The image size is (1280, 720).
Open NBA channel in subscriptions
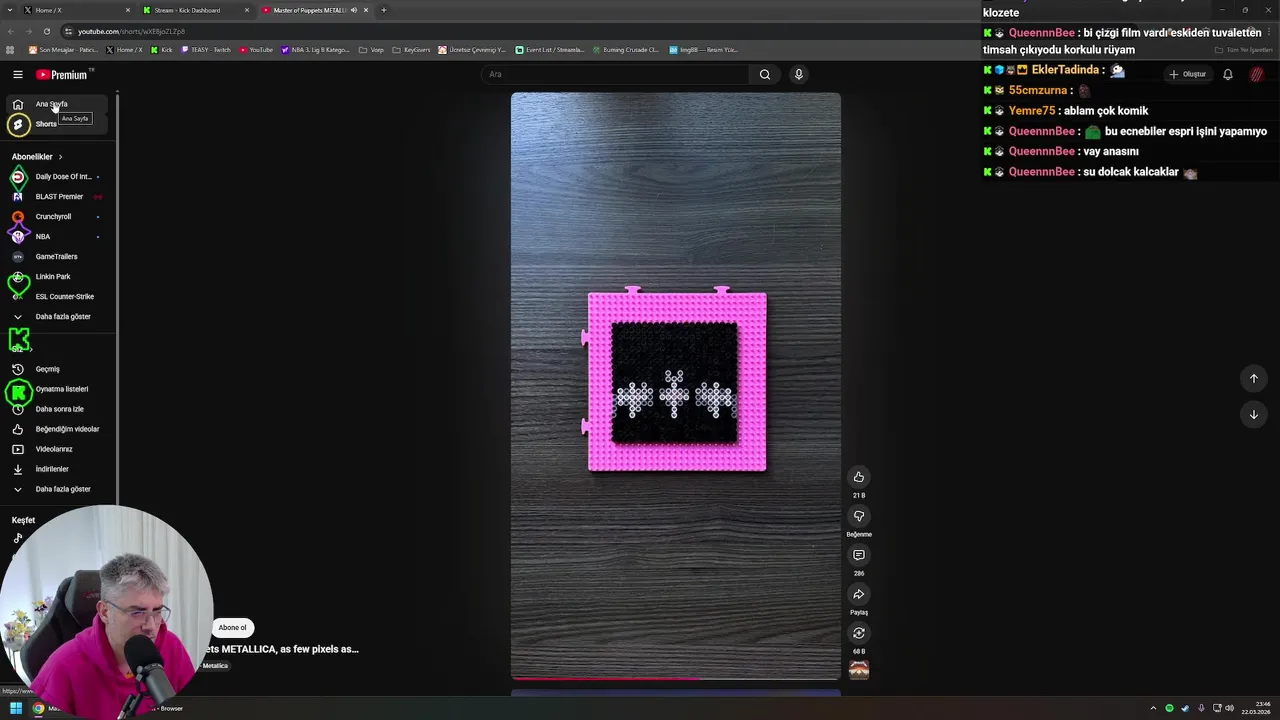(57, 237)
